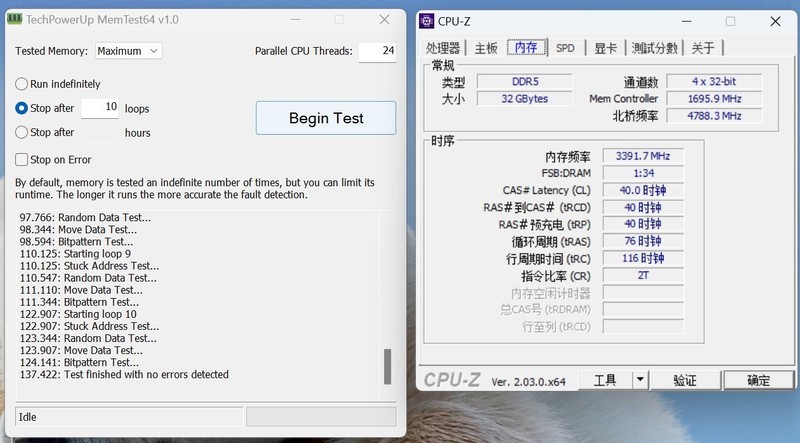The width and height of the screenshot is (800, 443).
Task: Click the 3391.7 MHz 内存频率 value
Action: [643, 156]
